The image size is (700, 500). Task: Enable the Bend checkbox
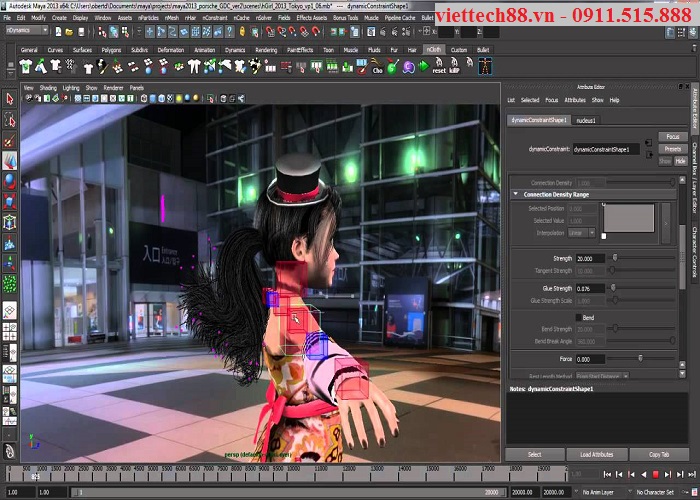(576, 316)
